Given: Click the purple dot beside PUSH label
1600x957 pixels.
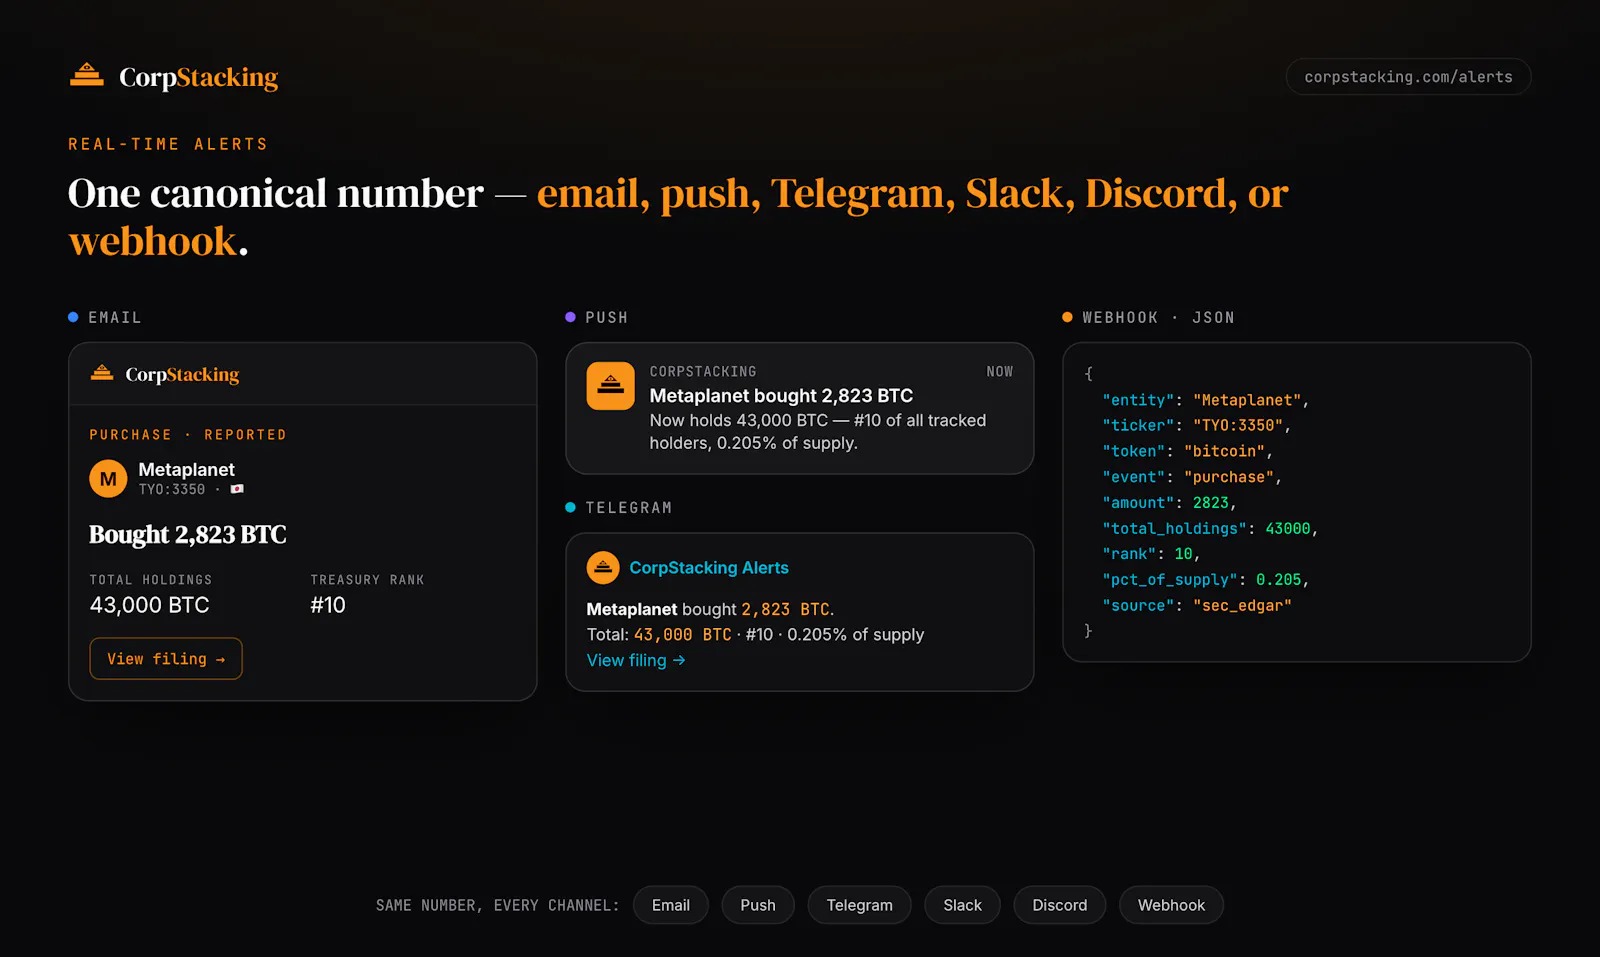Looking at the screenshot, I should (570, 317).
